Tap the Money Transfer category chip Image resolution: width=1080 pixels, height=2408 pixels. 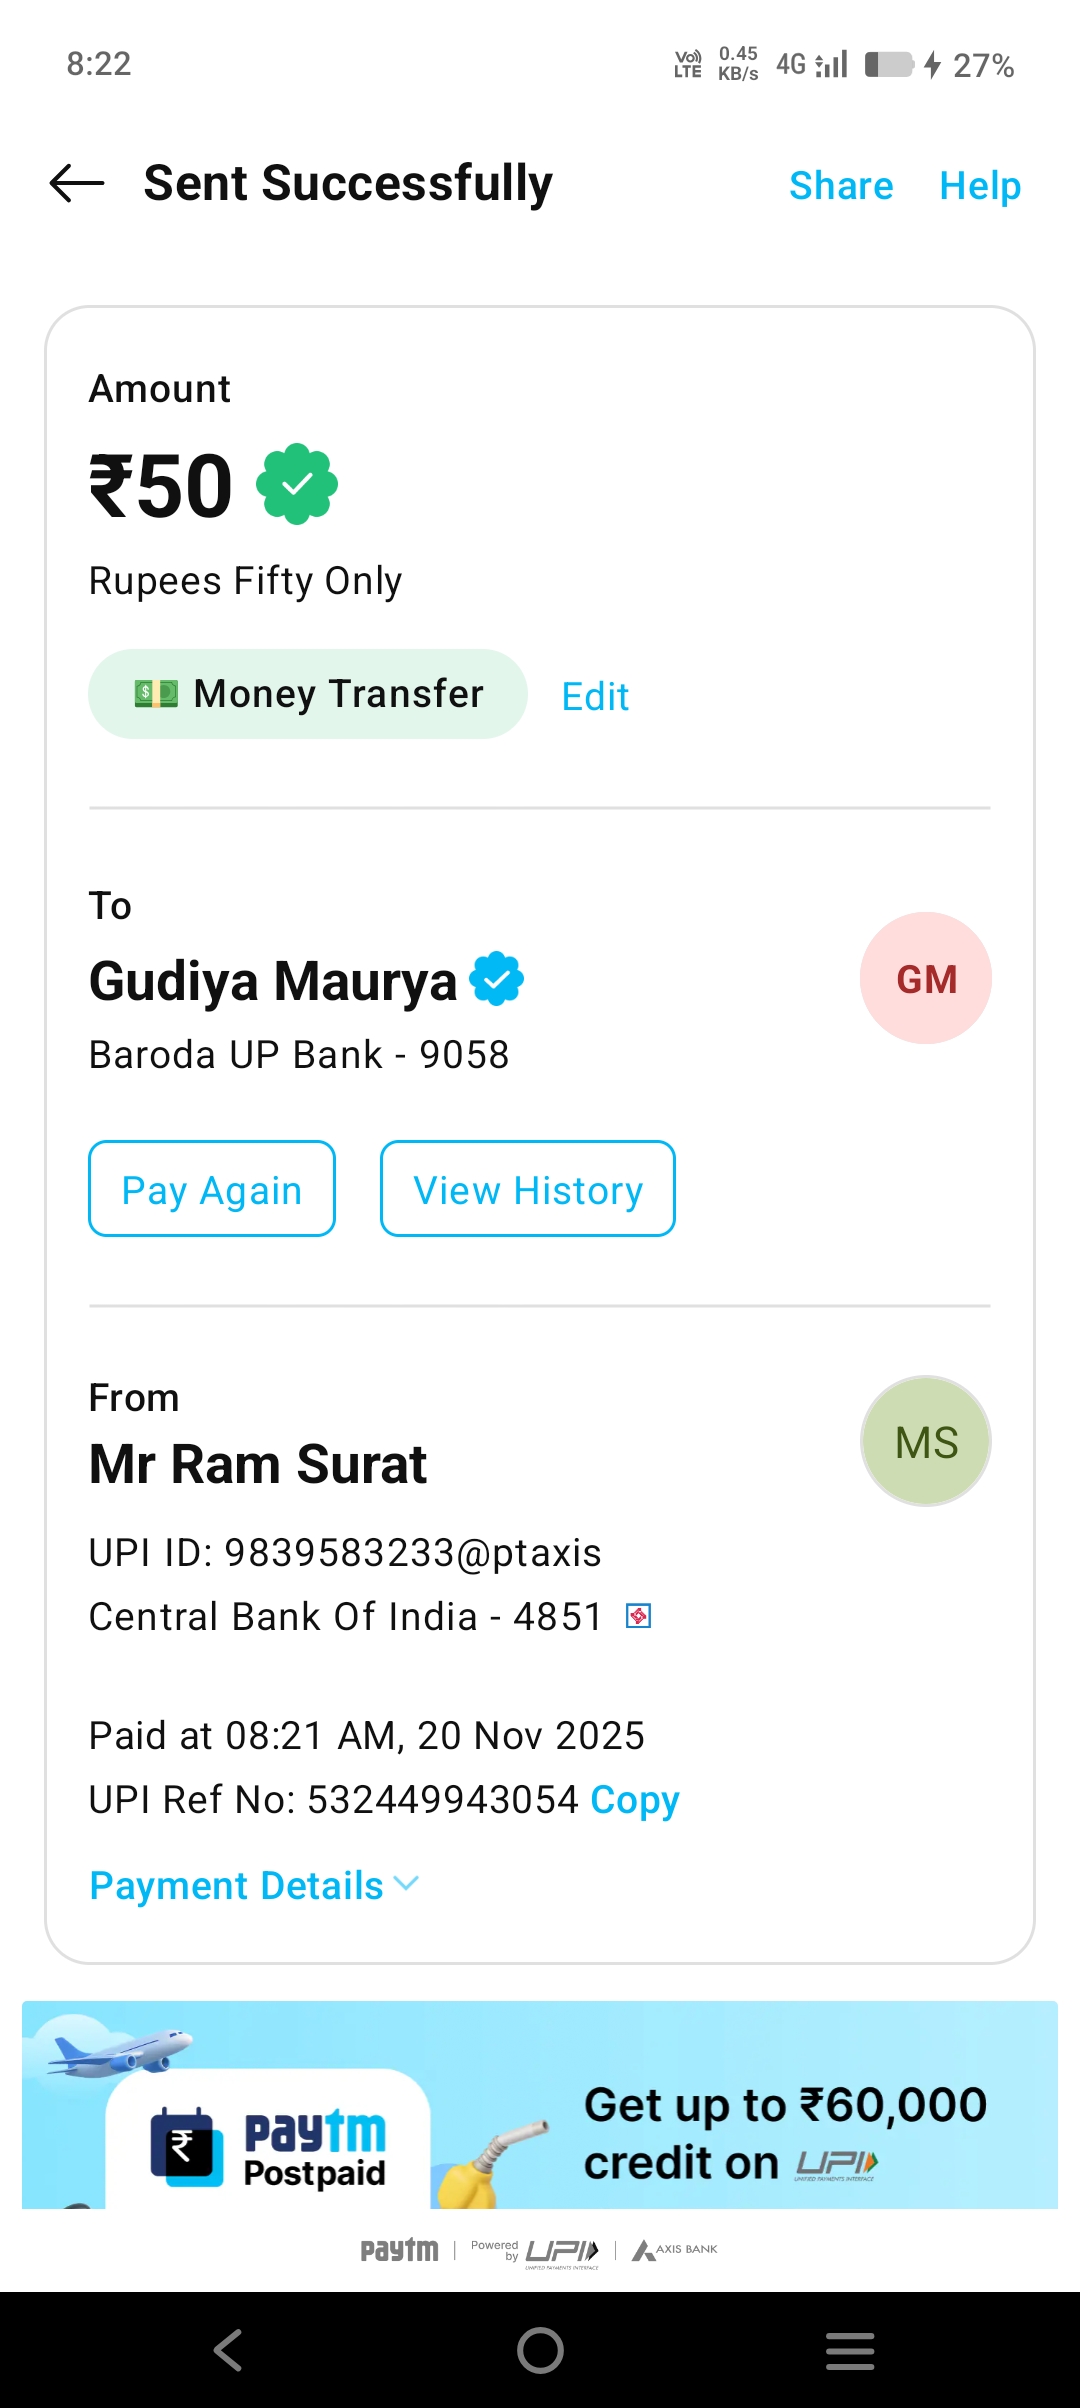point(308,694)
